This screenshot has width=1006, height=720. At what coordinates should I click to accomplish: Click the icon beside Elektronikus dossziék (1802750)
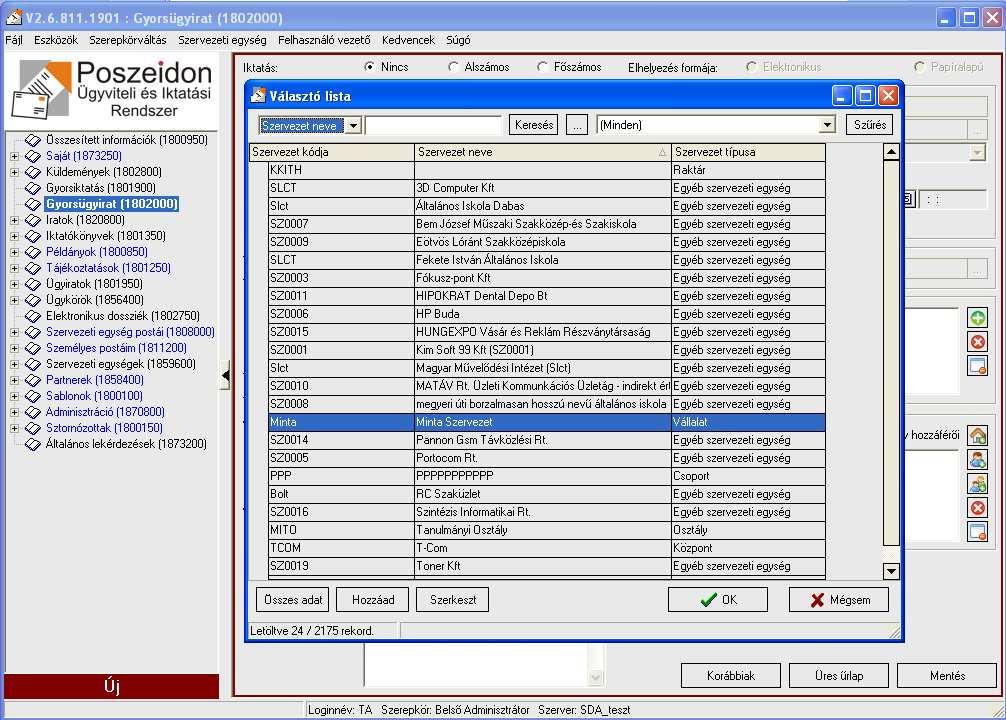pos(33,316)
